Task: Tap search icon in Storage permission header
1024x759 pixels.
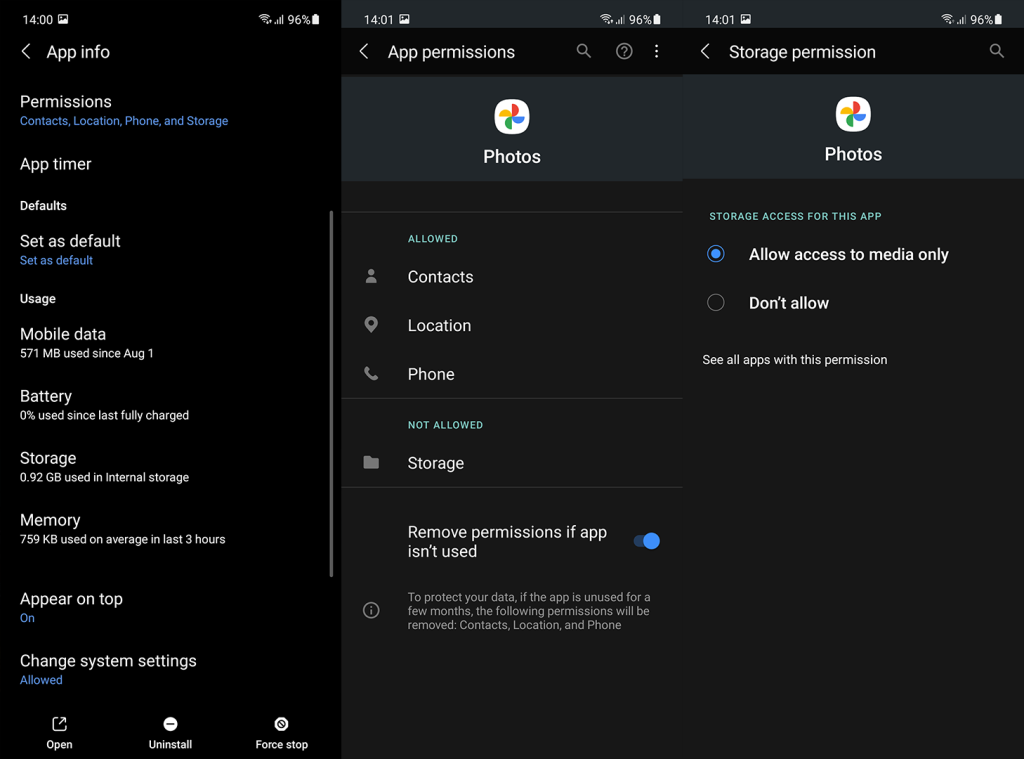Action: (997, 51)
